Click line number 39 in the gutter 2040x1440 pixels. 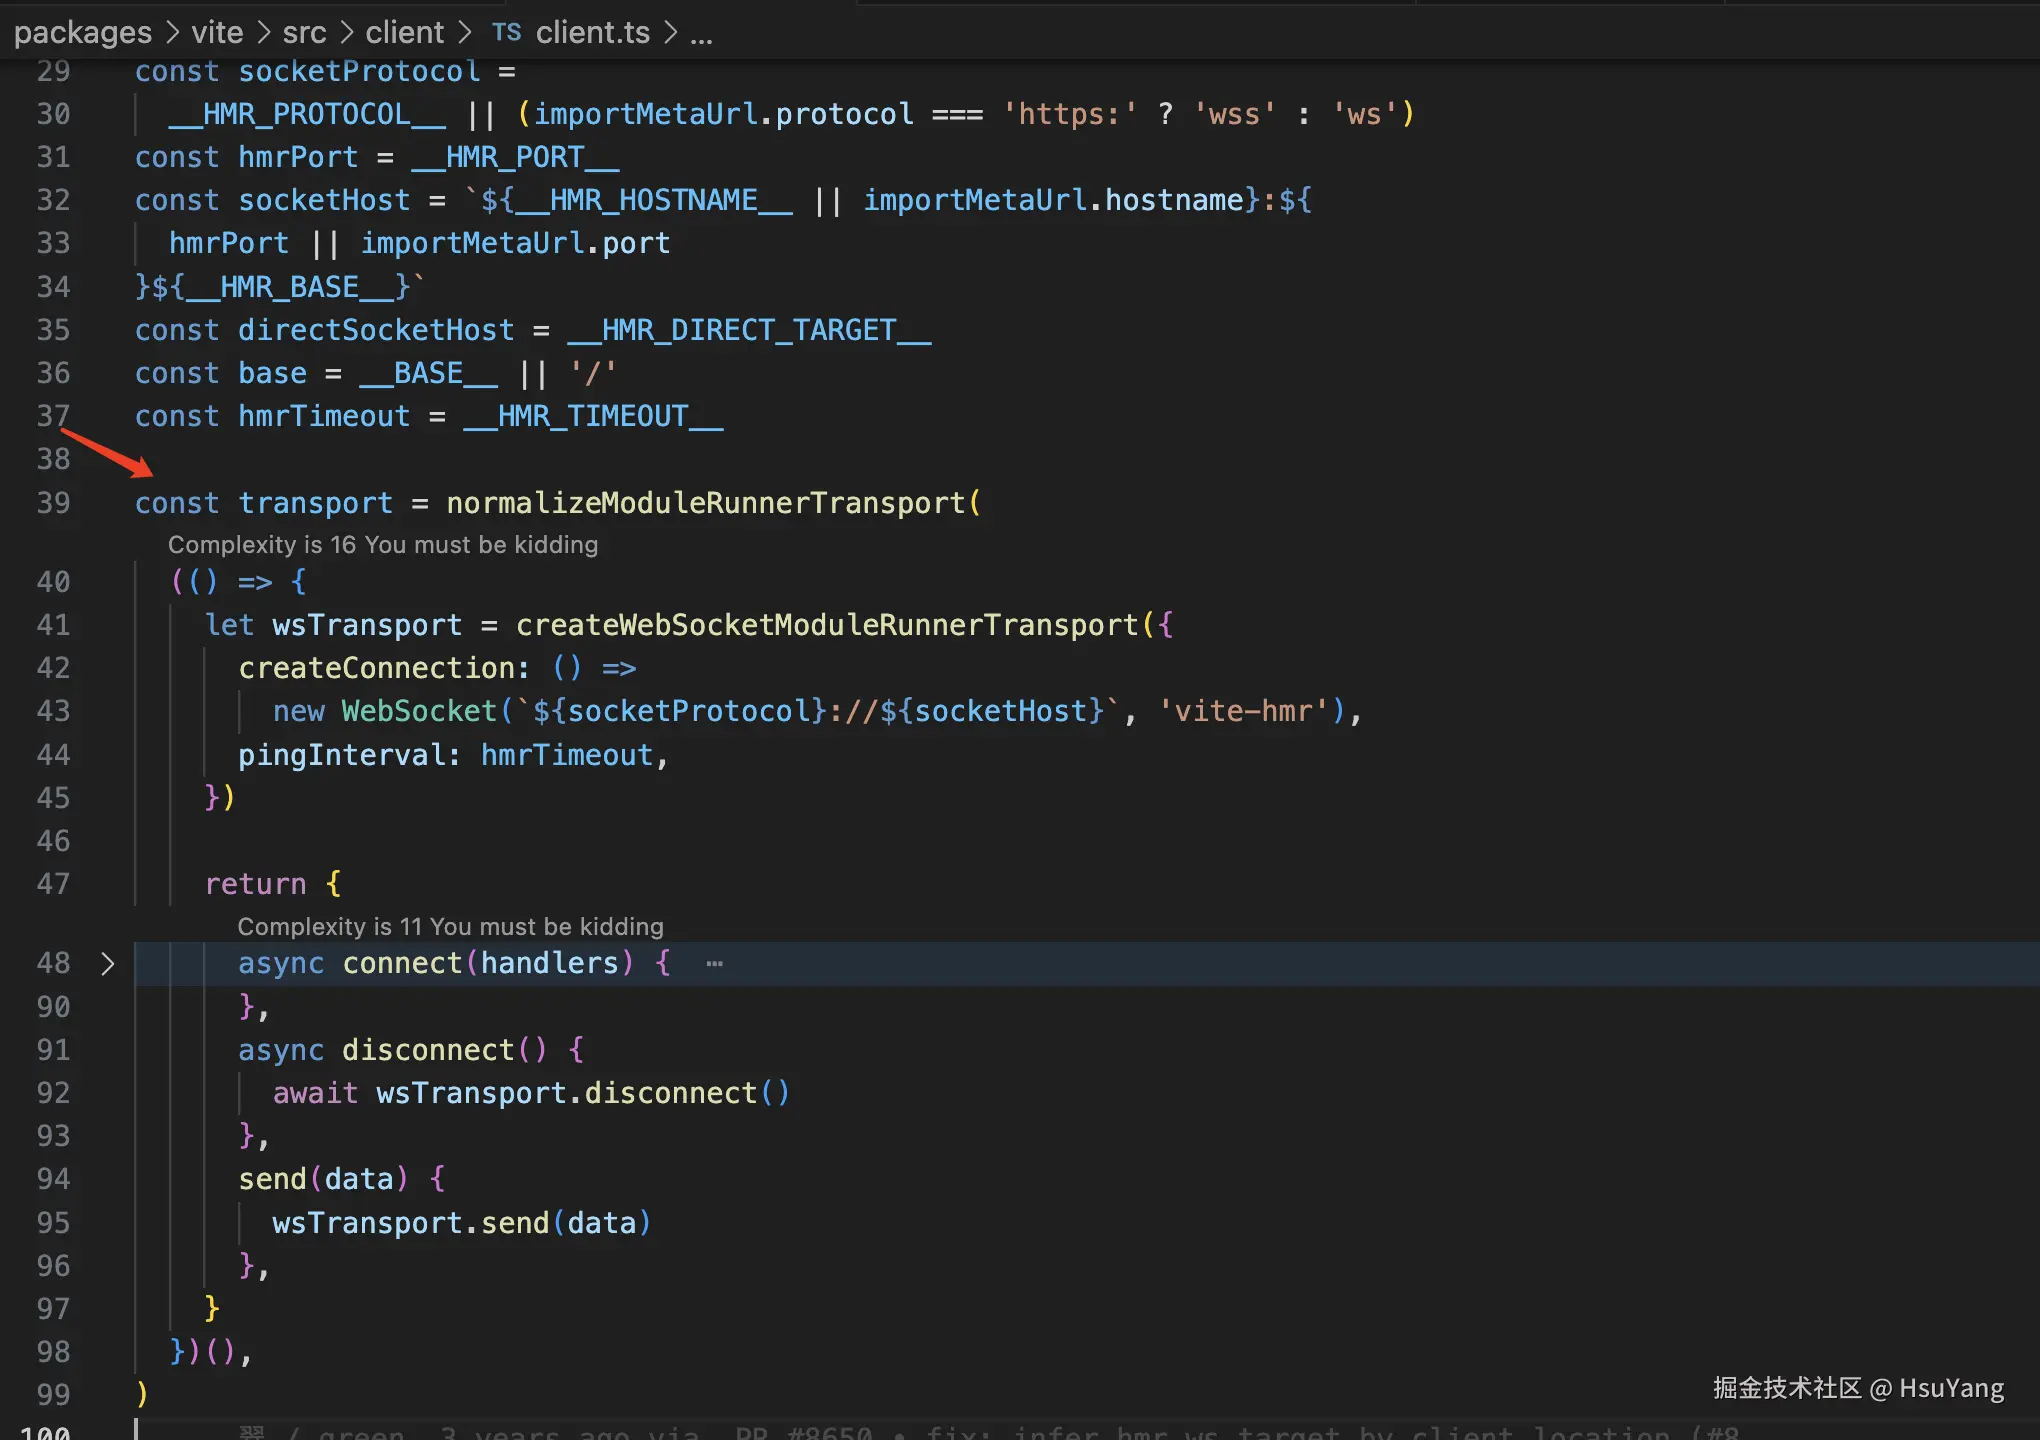coord(54,503)
